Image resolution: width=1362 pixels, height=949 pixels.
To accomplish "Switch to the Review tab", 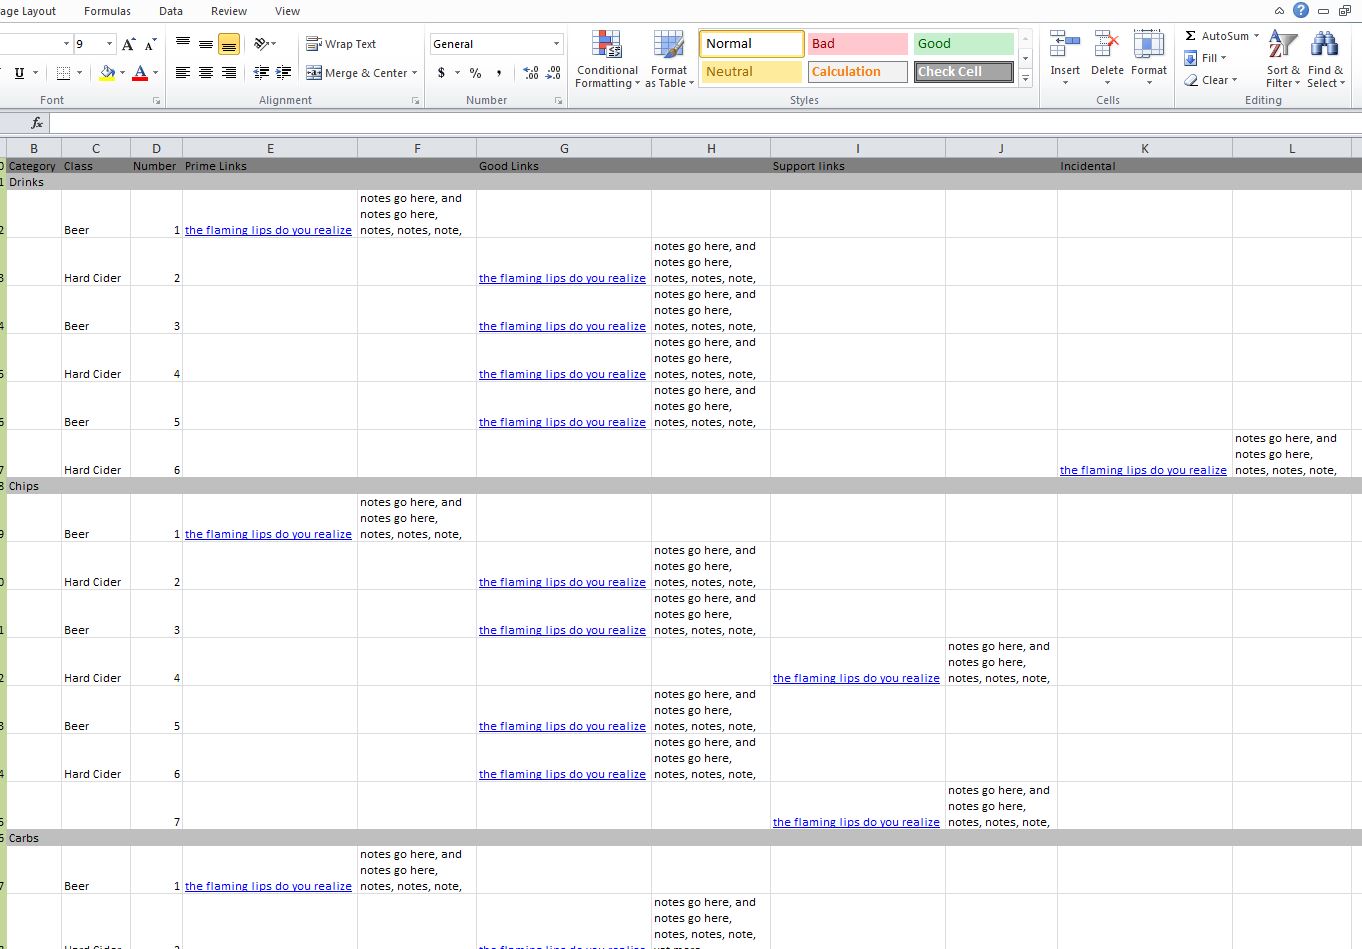I will tap(228, 11).
